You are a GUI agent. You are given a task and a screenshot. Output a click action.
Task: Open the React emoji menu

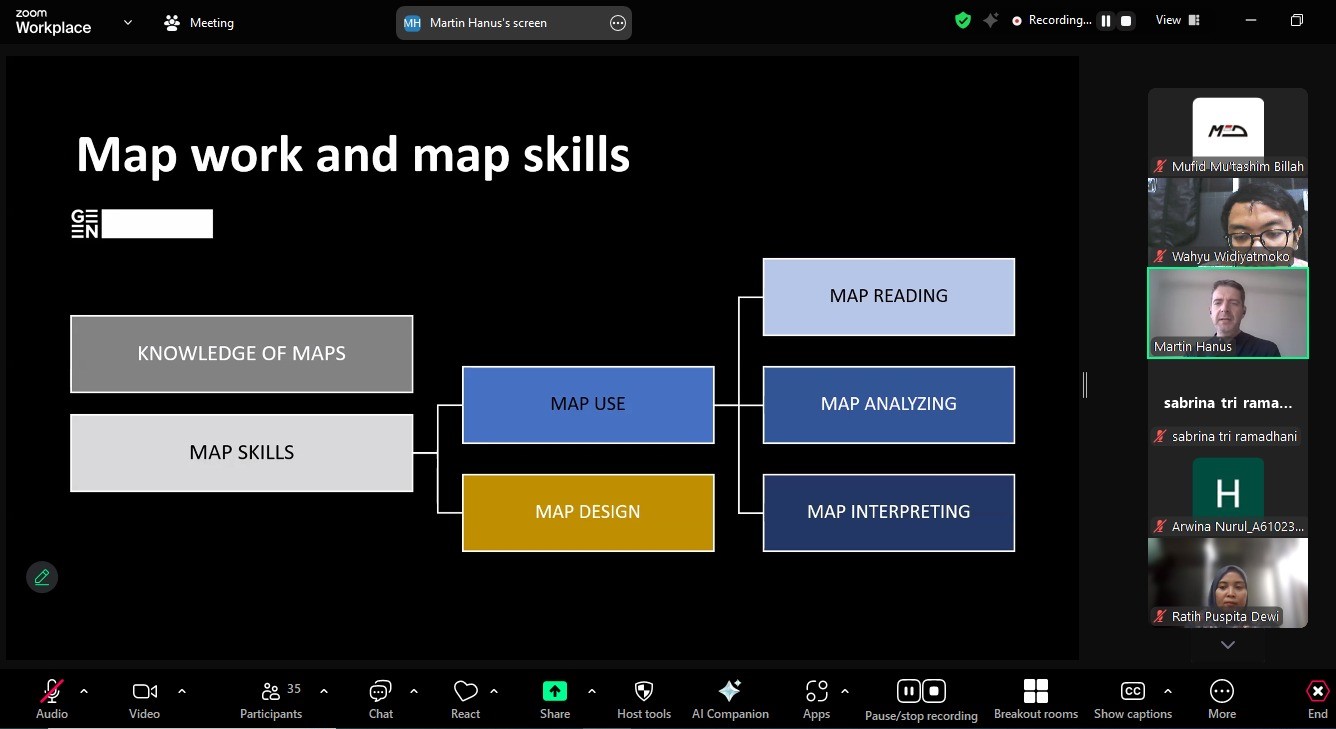465,699
